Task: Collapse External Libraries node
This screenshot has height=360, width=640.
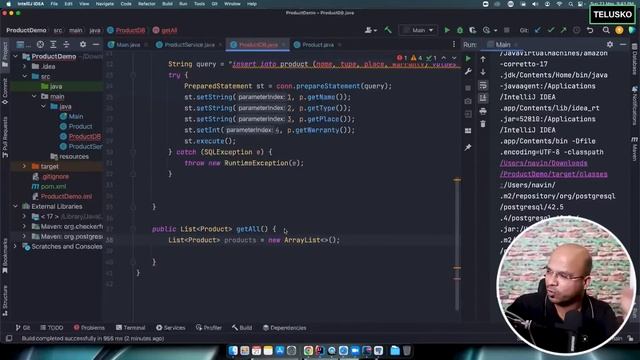Action: 16,207
